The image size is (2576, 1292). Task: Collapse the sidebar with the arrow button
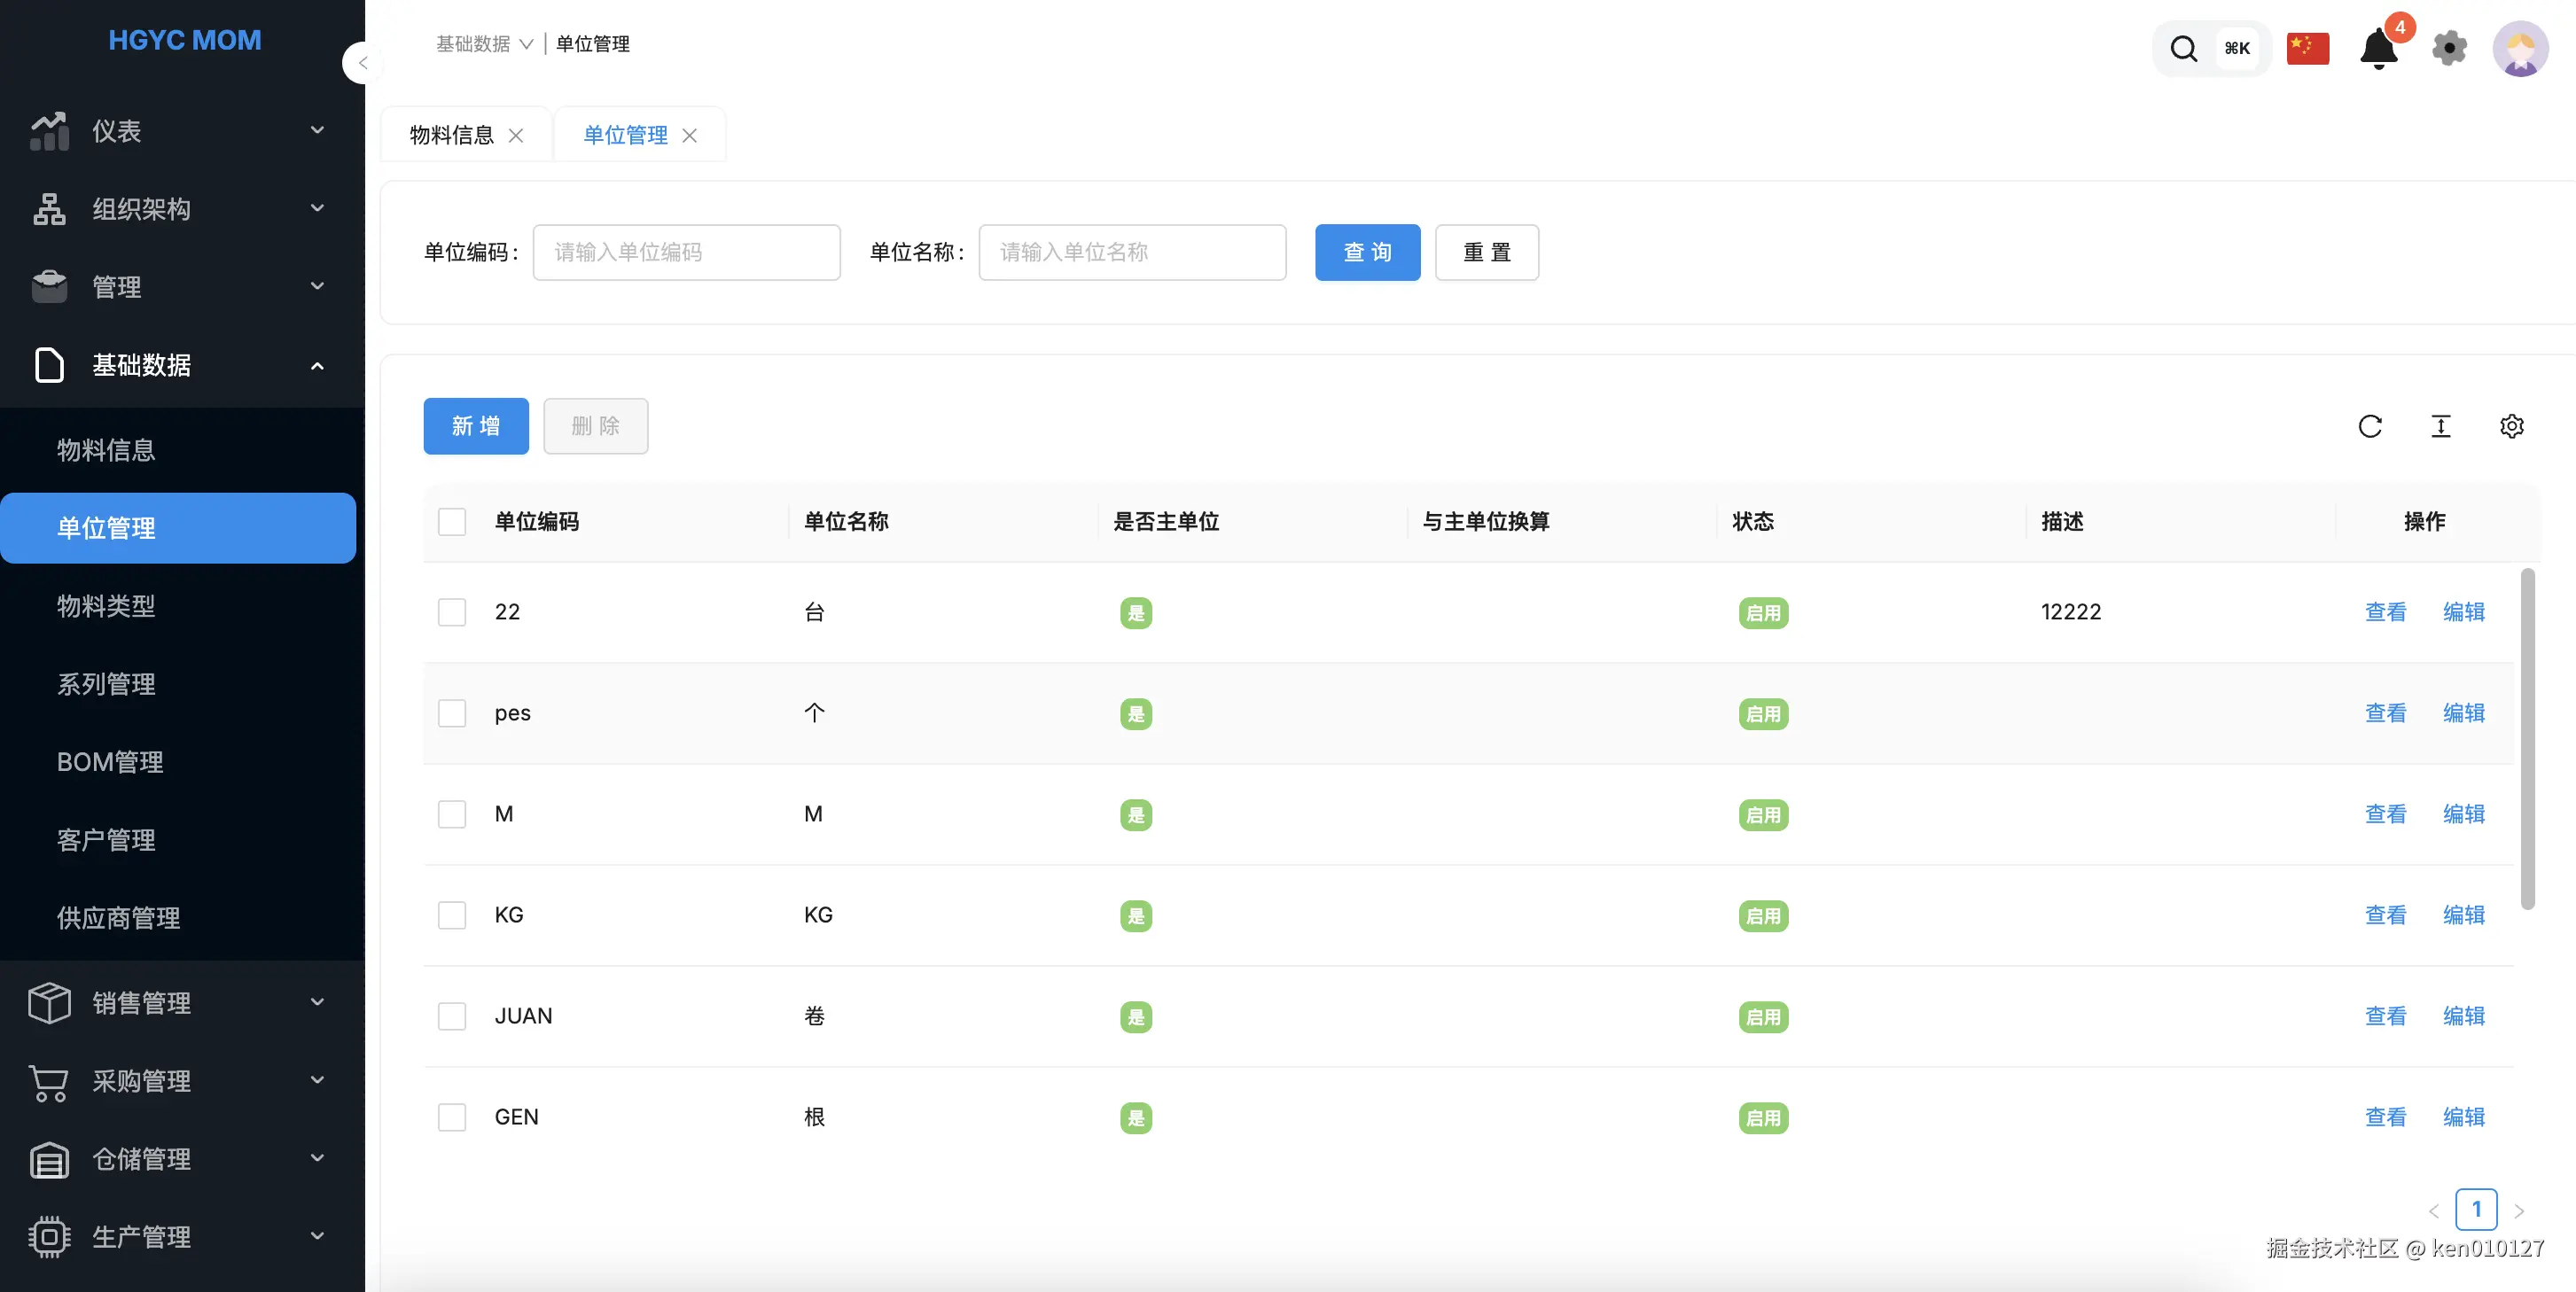point(362,63)
